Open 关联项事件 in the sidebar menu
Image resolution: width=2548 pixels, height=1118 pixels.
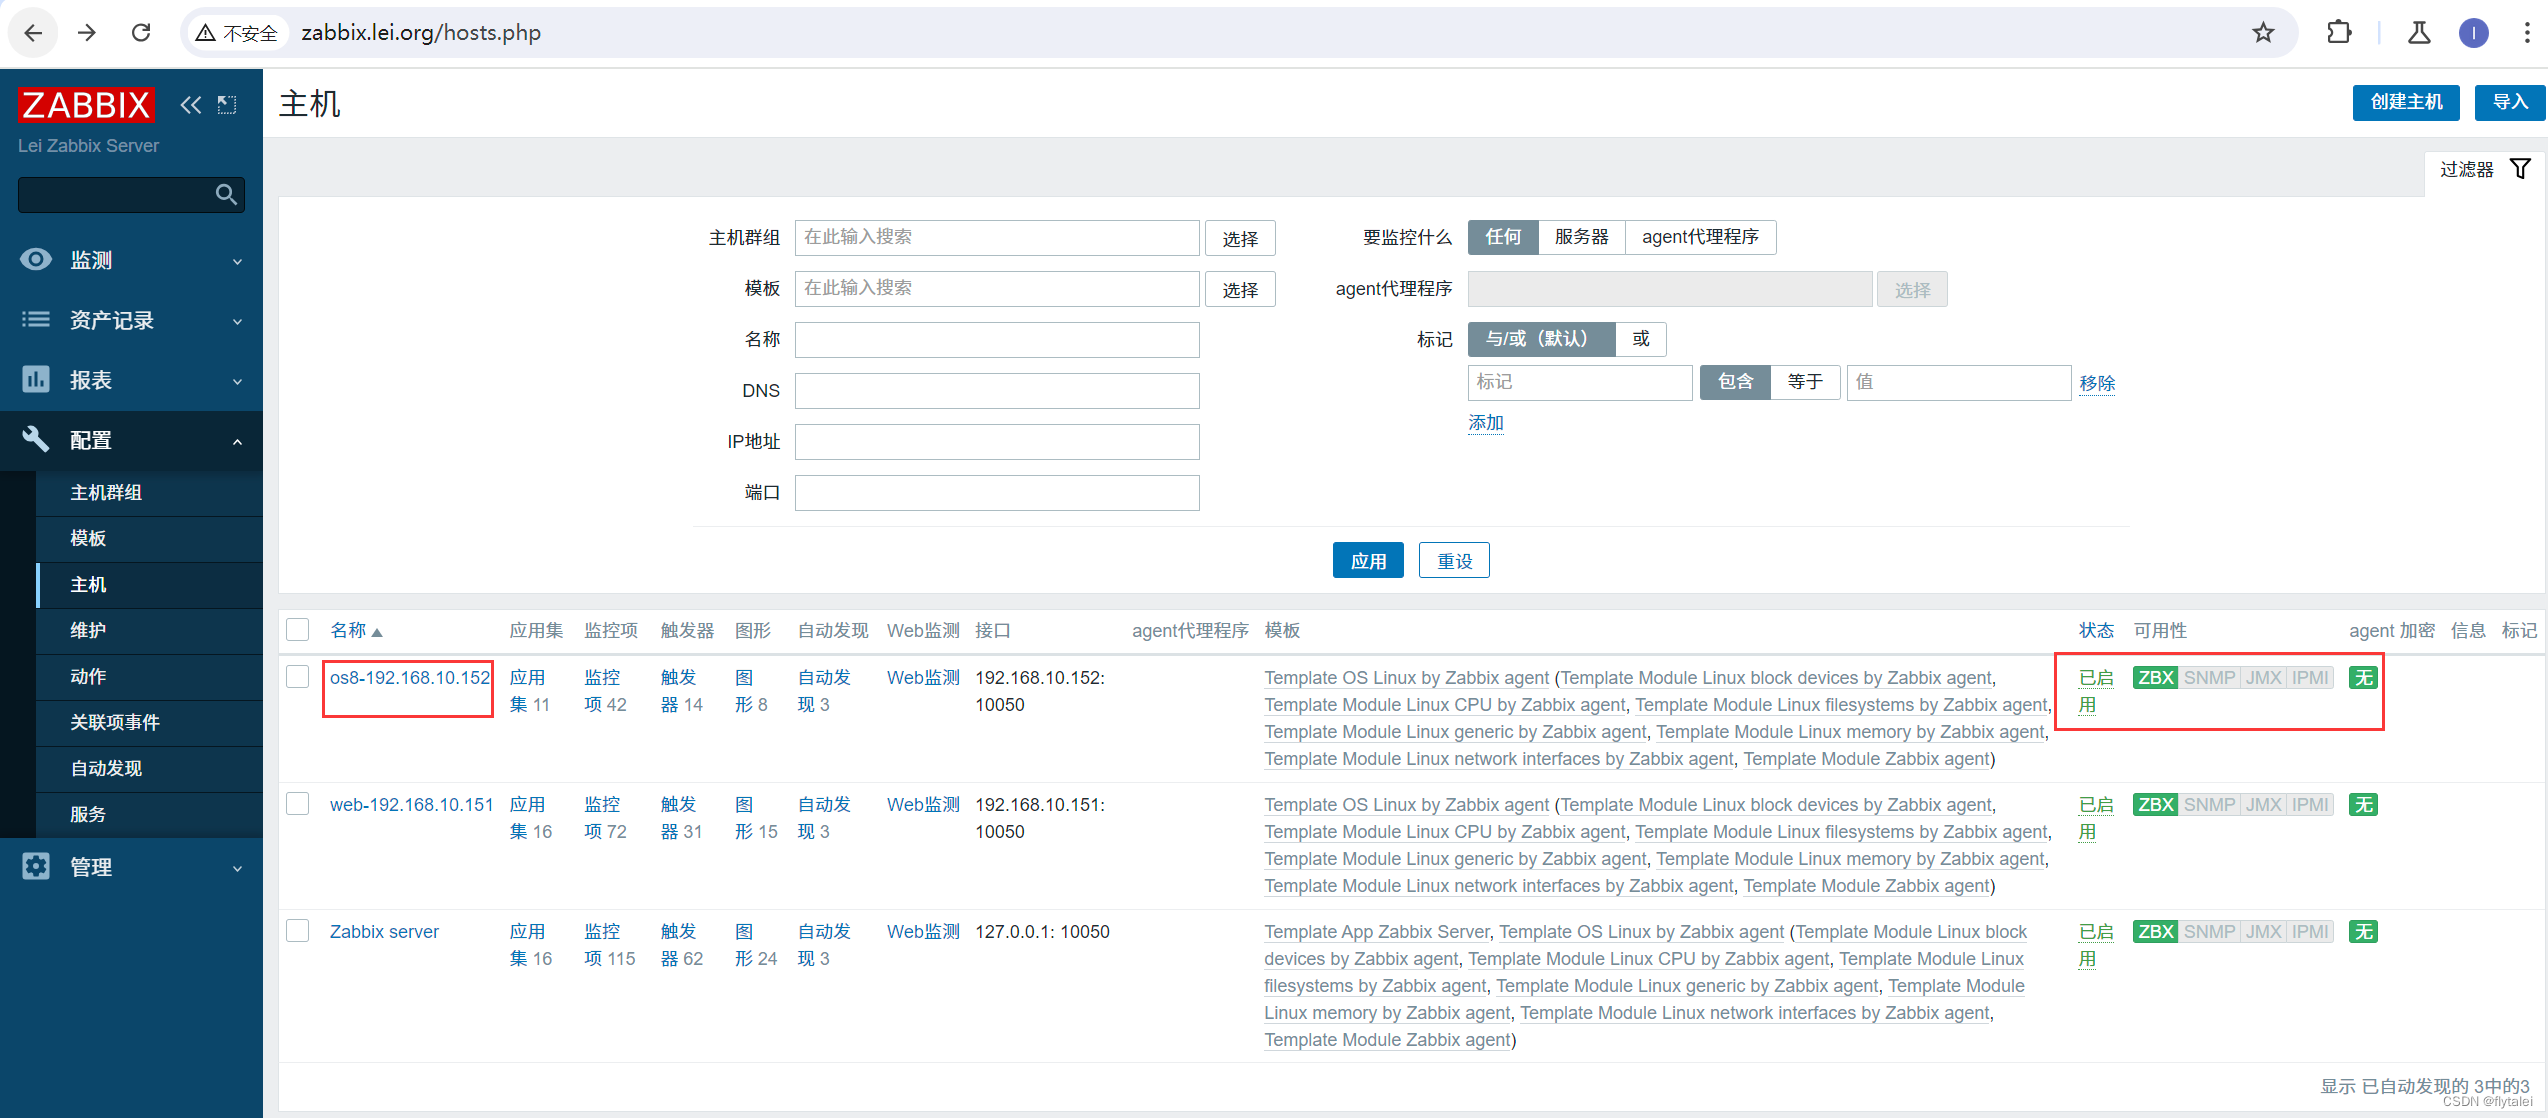150,723
